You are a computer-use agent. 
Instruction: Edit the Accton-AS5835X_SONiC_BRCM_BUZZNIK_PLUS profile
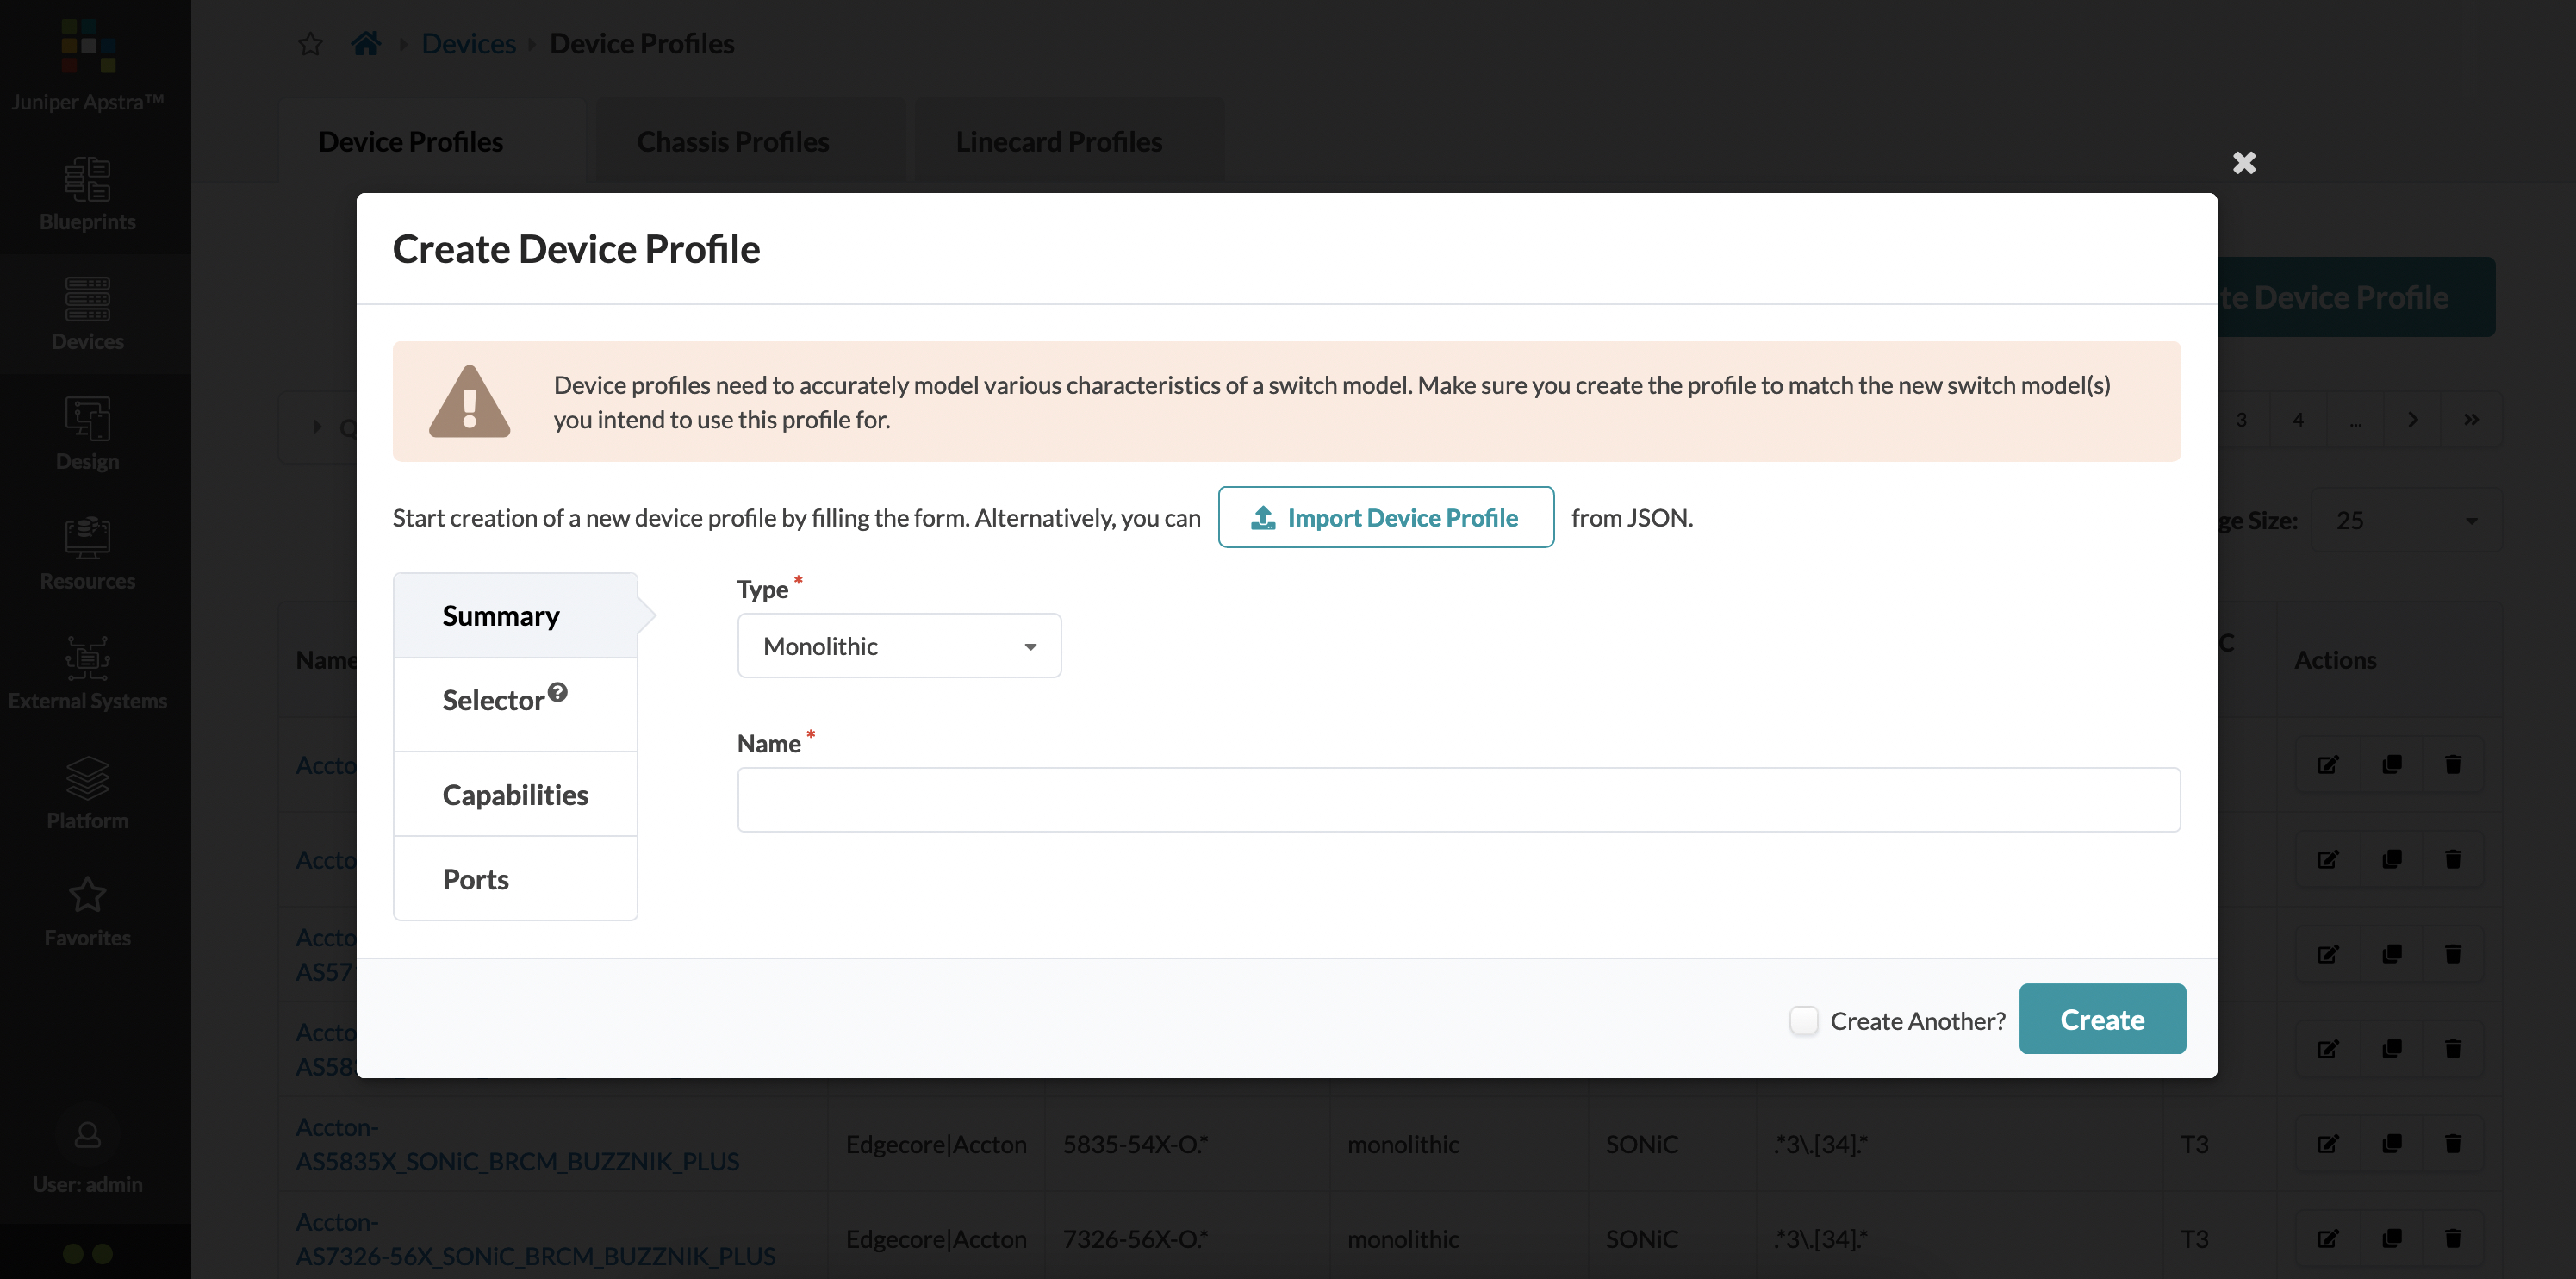tap(2328, 1143)
